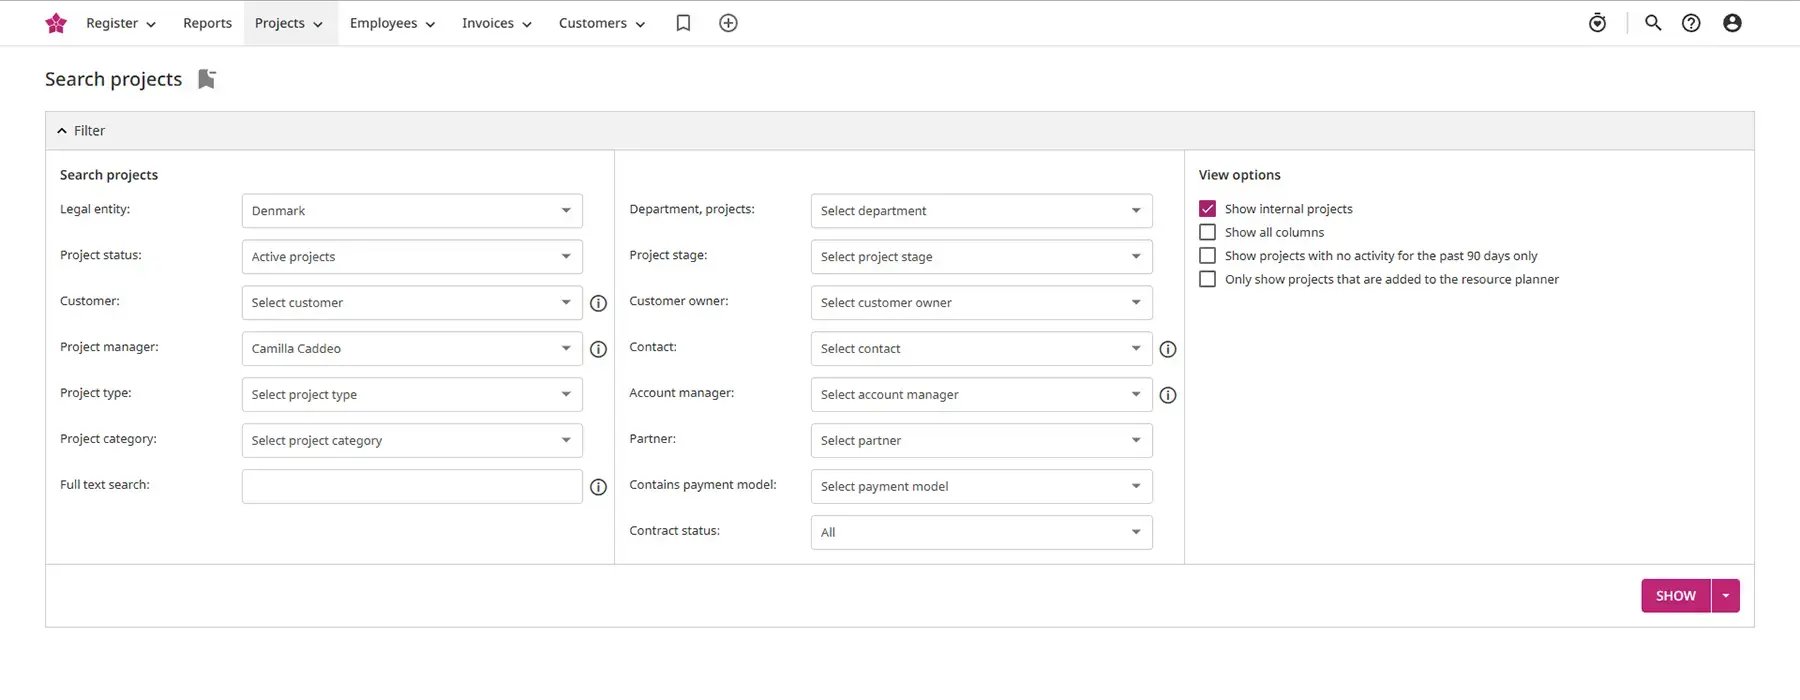Collapse the Filter panel header

click(x=899, y=131)
